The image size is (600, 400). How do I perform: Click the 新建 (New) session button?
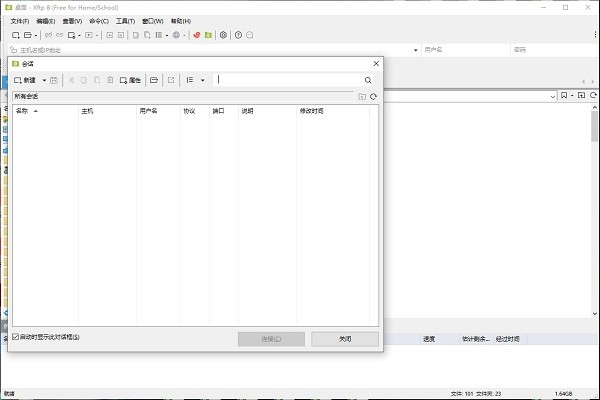click(25, 80)
